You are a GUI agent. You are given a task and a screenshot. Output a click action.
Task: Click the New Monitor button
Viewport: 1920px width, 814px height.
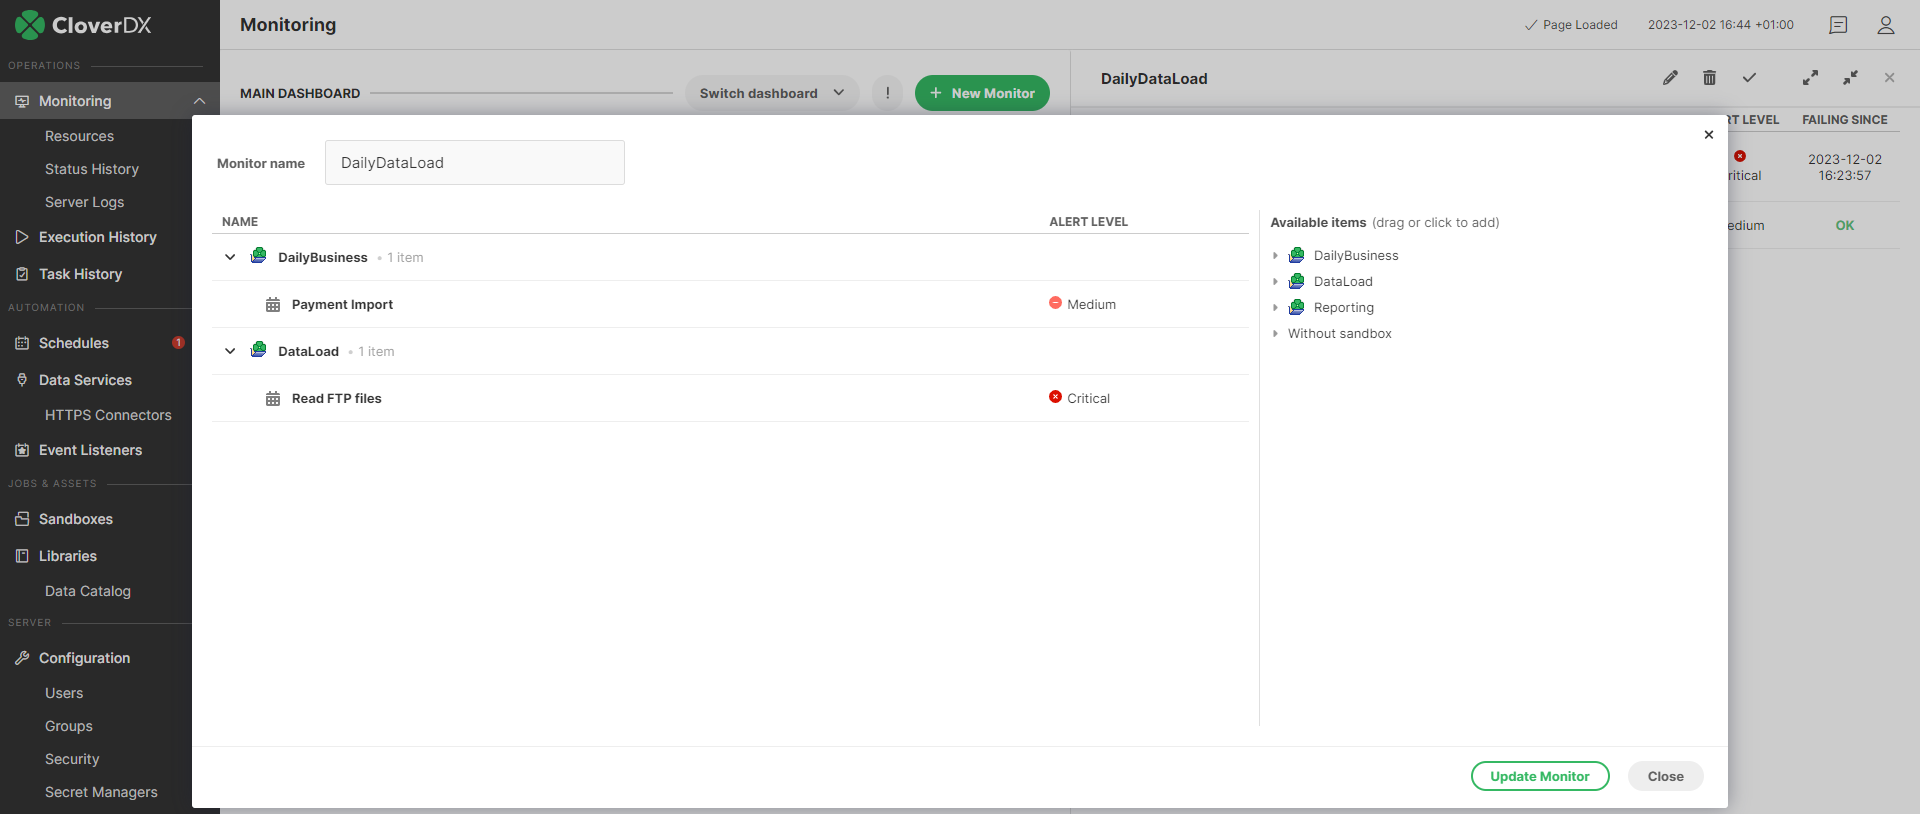[982, 93]
